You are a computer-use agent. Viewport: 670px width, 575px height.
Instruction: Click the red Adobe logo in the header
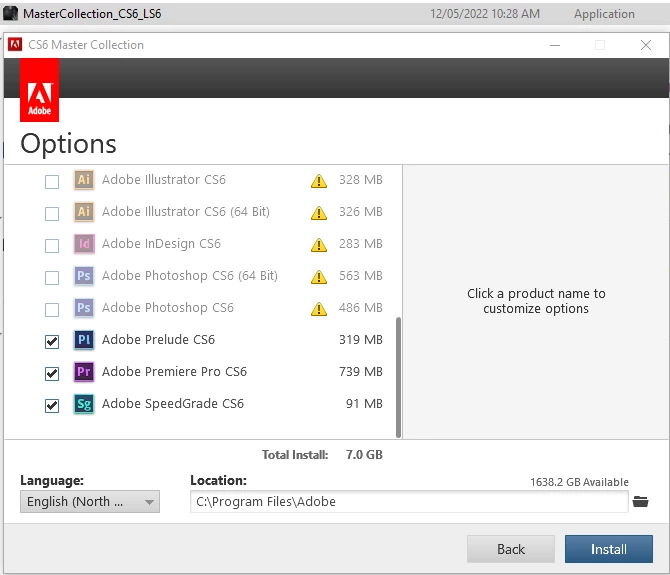[x=39, y=90]
